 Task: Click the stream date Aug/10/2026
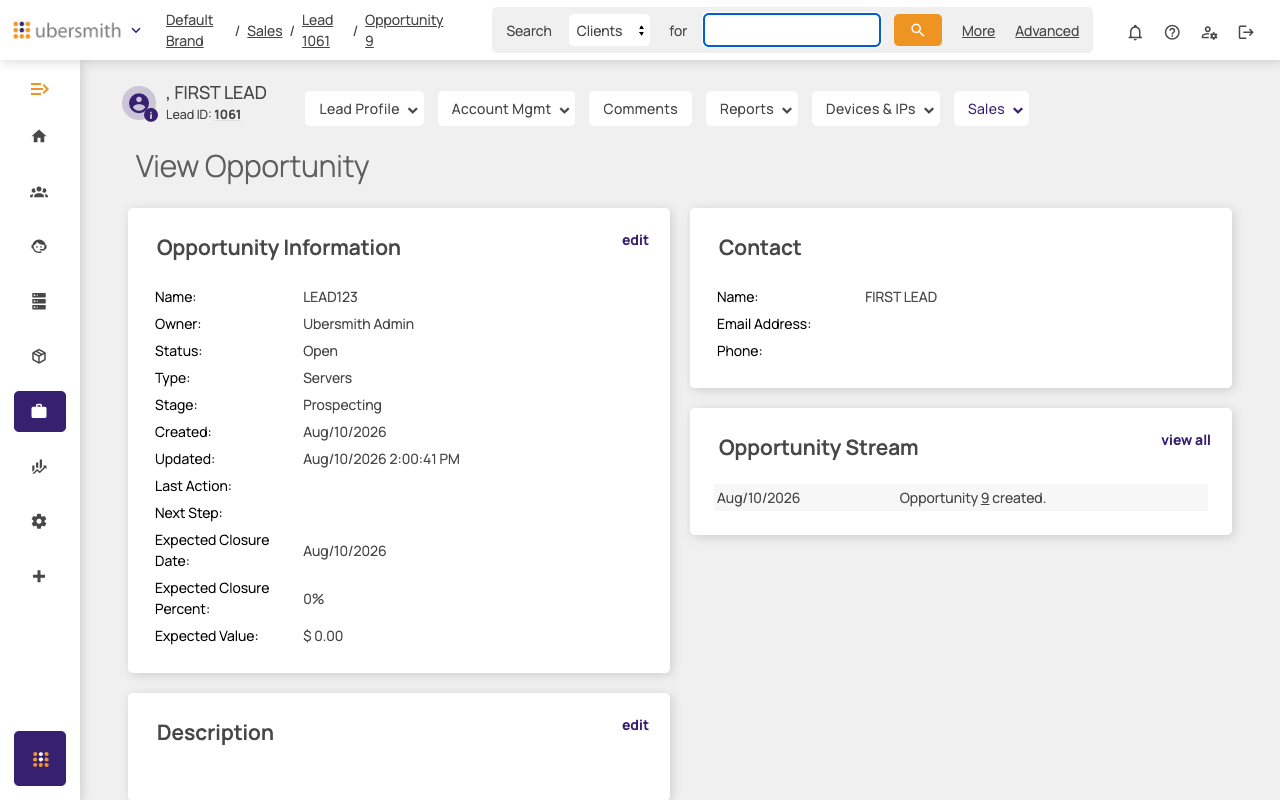pos(758,498)
